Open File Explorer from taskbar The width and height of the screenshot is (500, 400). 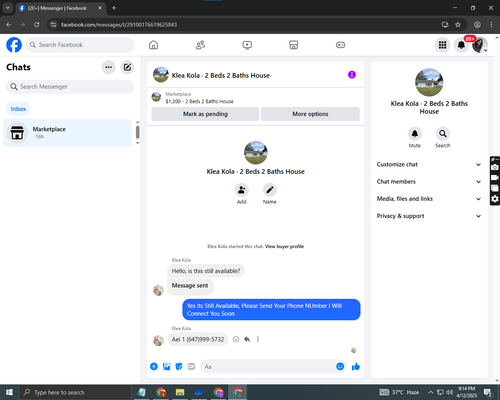click(x=180, y=392)
